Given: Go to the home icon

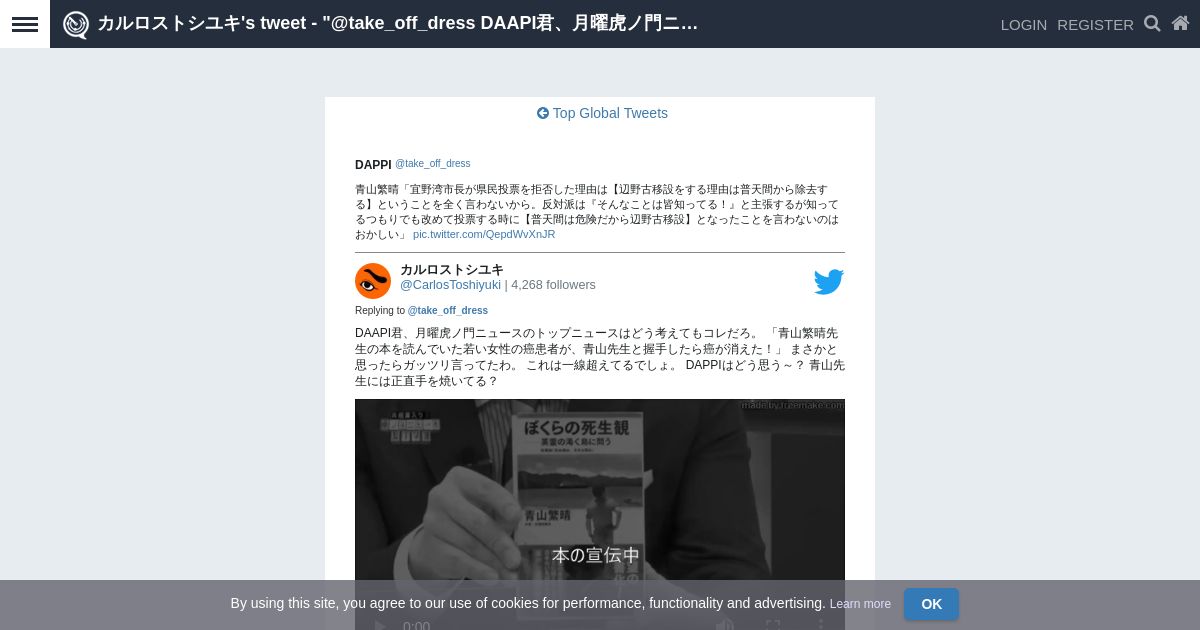Looking at the screenshot, I should tap(1180, 23).
